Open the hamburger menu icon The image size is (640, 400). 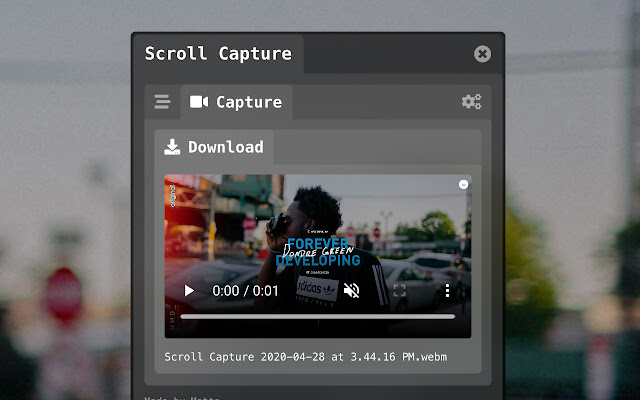coord(162,102)
